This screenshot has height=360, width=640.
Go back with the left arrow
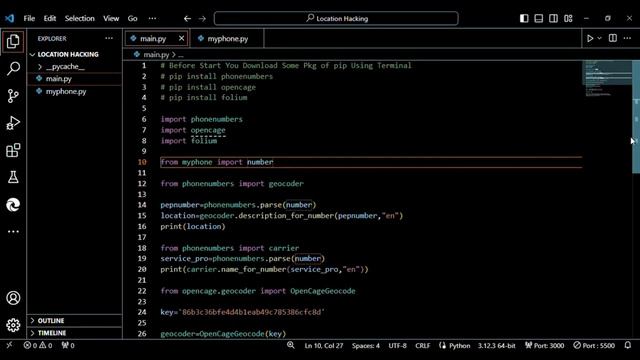[187, 18]
